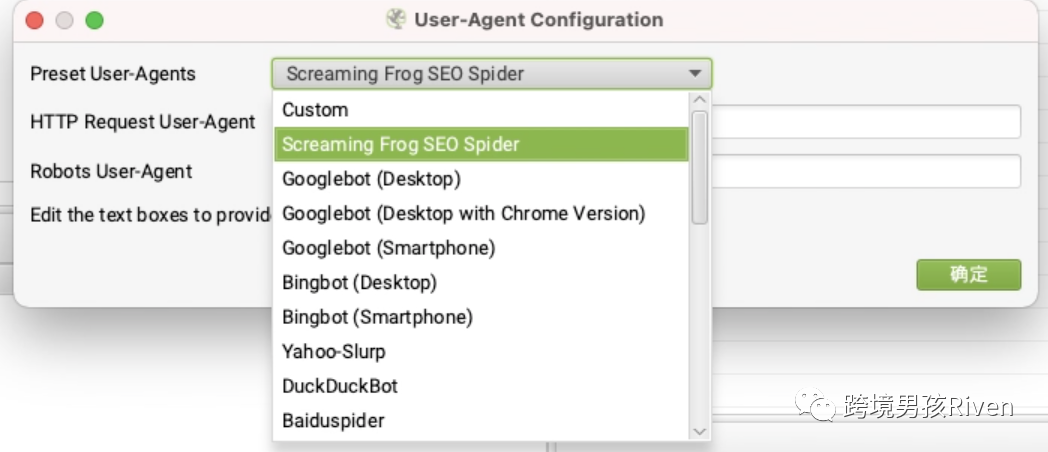
Task: Click into HTTP Request User-Agent field
Action: point(866,122)
